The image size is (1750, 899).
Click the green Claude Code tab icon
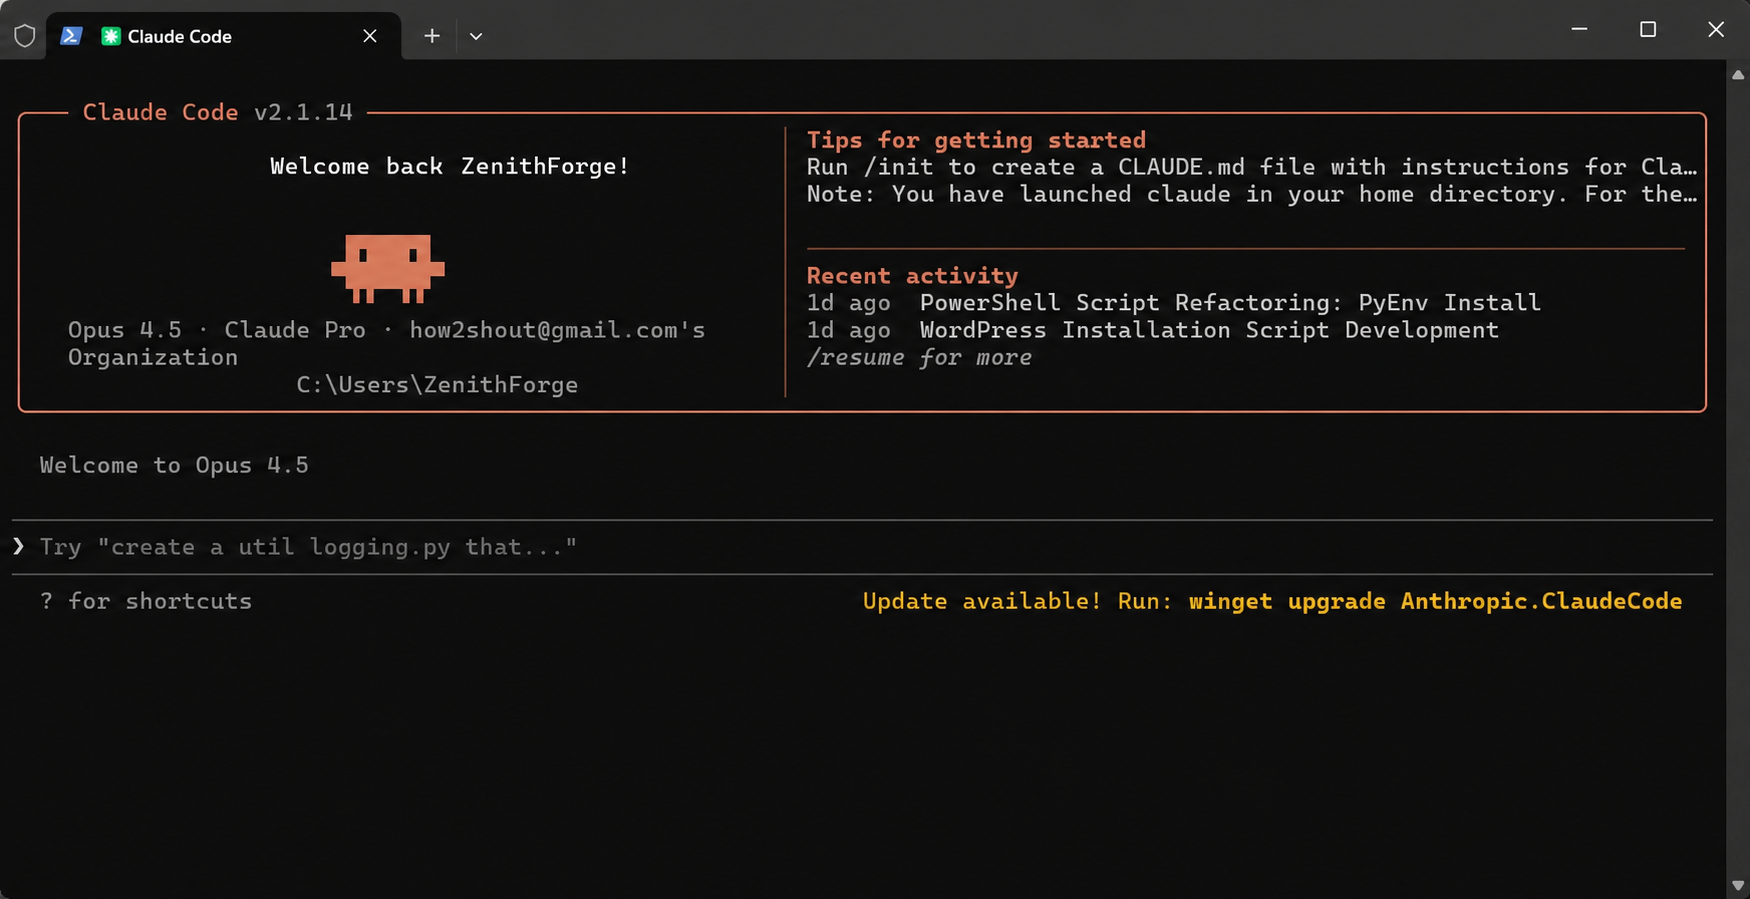[111, 36]
